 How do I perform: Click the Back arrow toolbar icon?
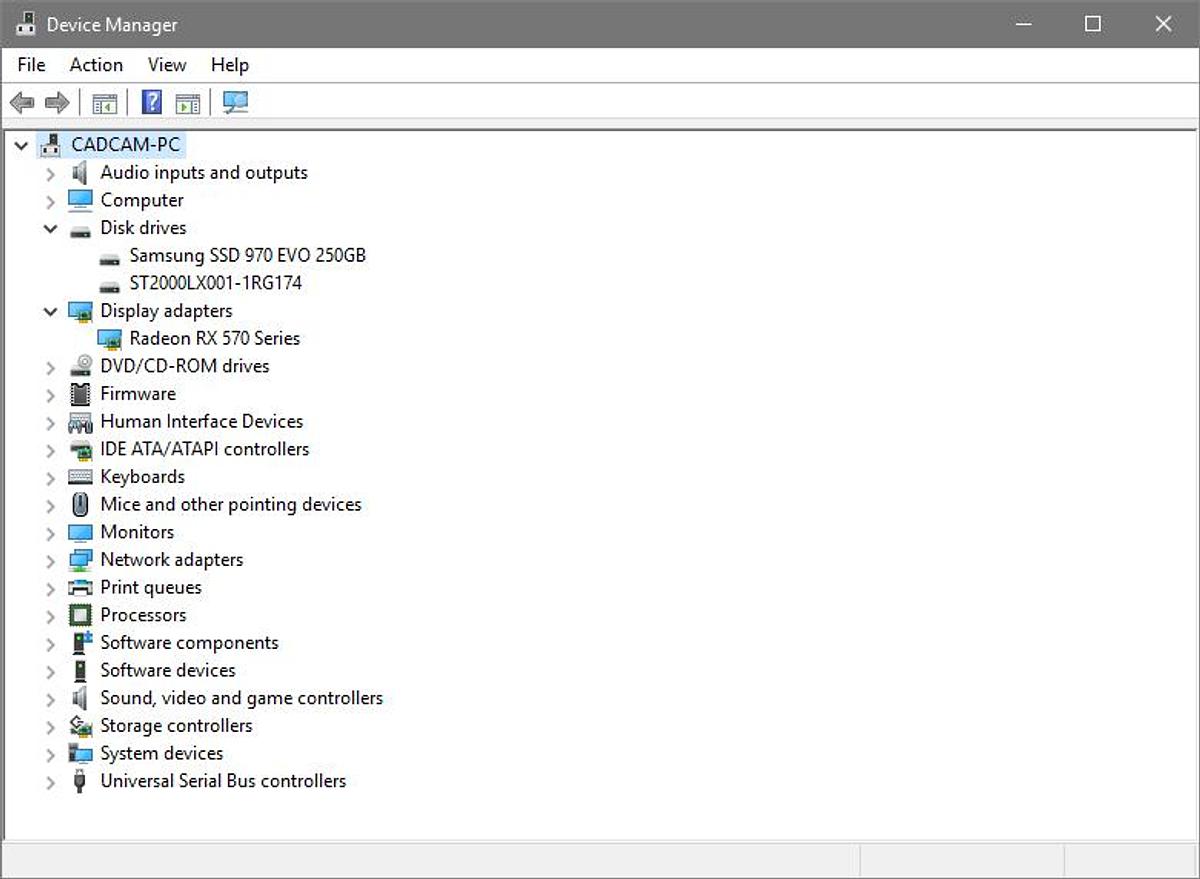click(22, 102)
